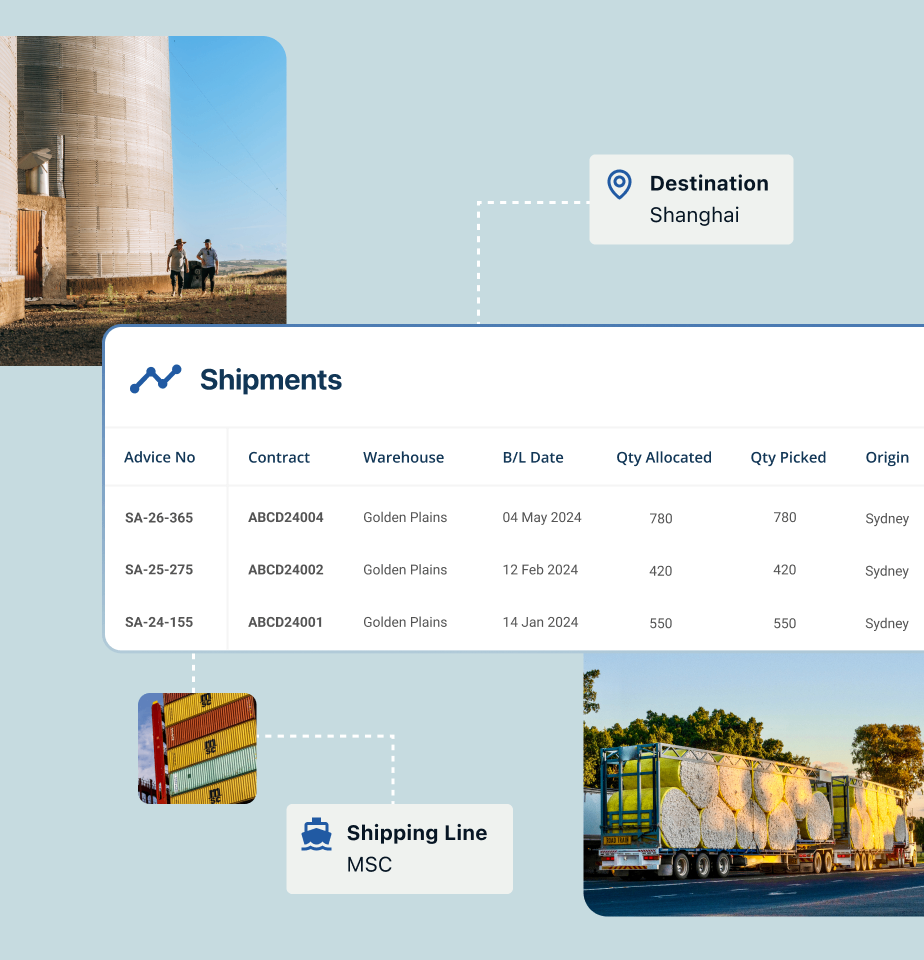Select contract ABCD24002
The width and height of the screenshot is (924, 960).
(x=285, y=569)
